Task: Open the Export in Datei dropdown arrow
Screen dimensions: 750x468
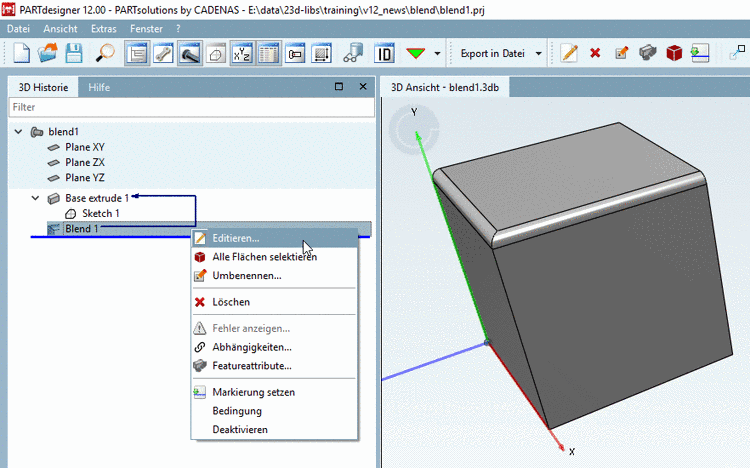Action: point(539,53)
